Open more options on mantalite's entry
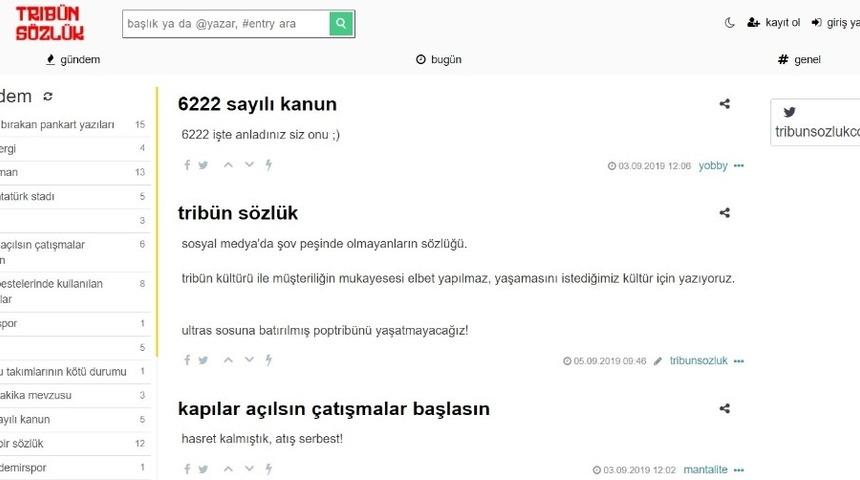Image resolution: width=860 pixels, height=480 pixels. coord(739,470)
